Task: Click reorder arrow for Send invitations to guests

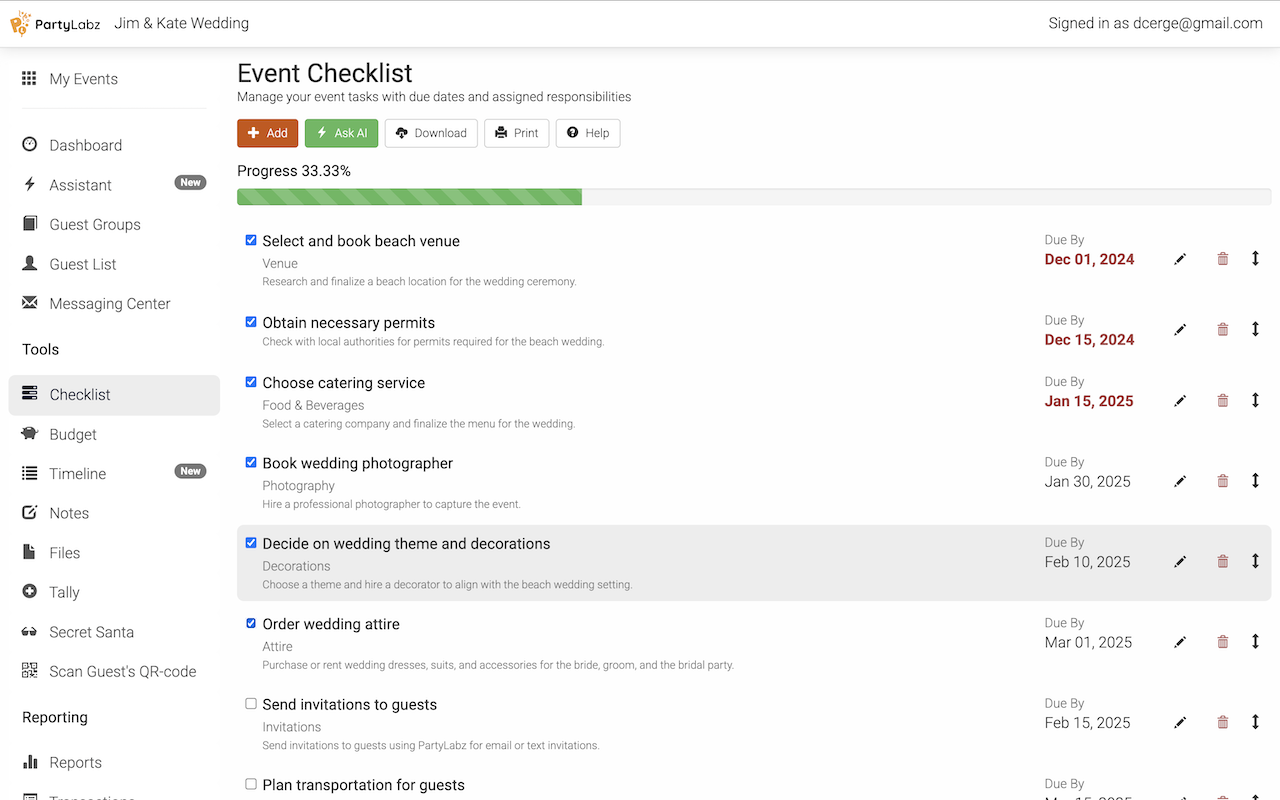Action: (1255, 722)
